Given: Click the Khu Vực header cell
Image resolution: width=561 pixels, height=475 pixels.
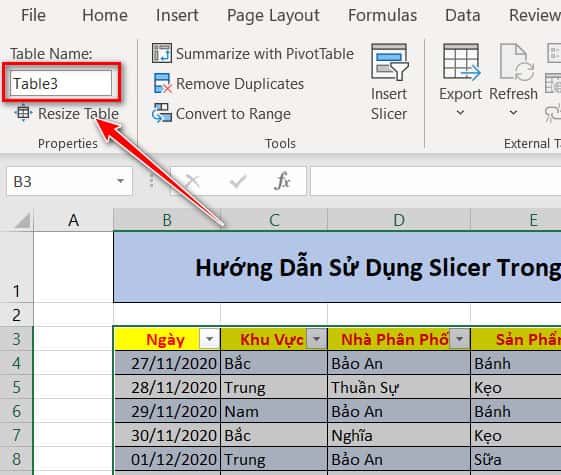Looking at the screenshot, I should 274,339.
